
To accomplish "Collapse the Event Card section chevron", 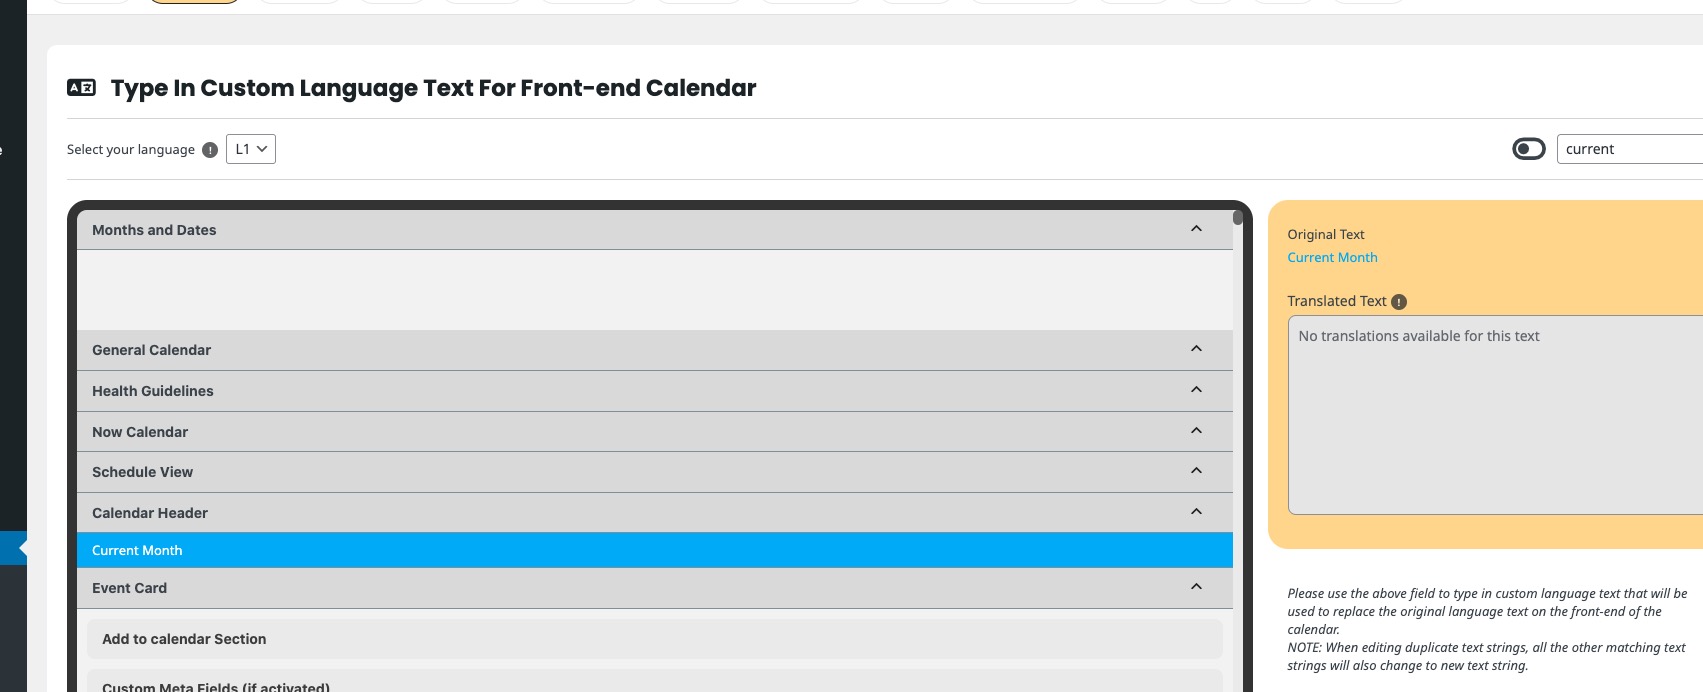I will [x=1196, y=587].
